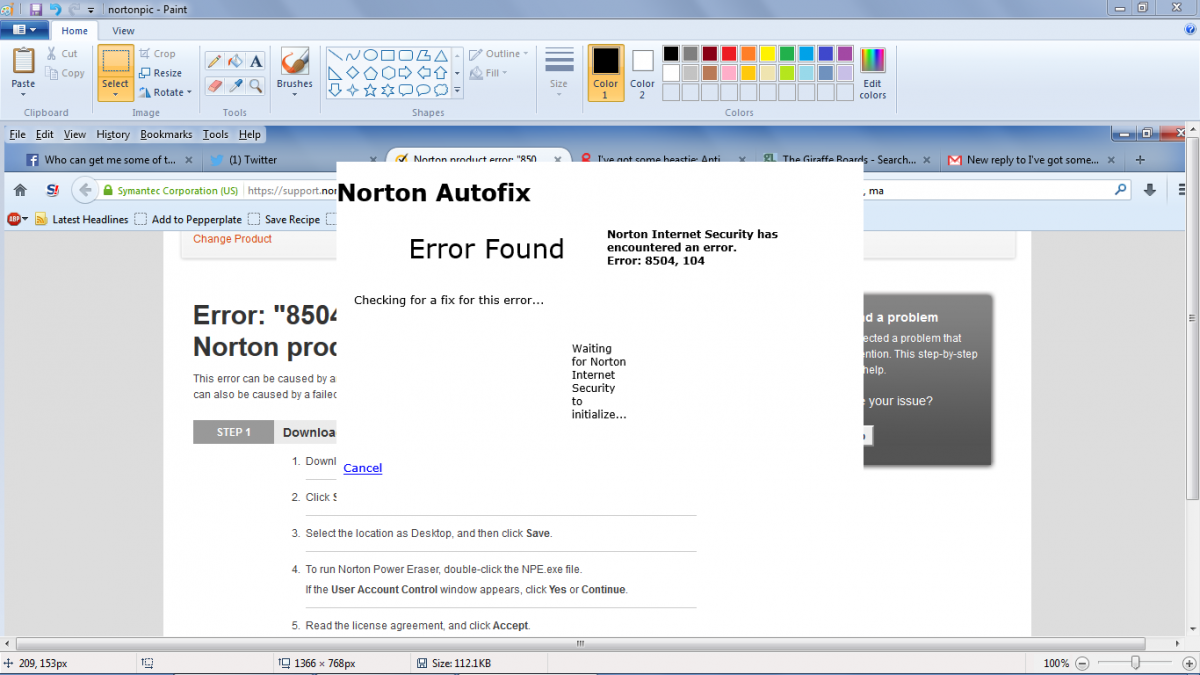
Task: Choose the Right arrow shape
Action: [405, 73]
